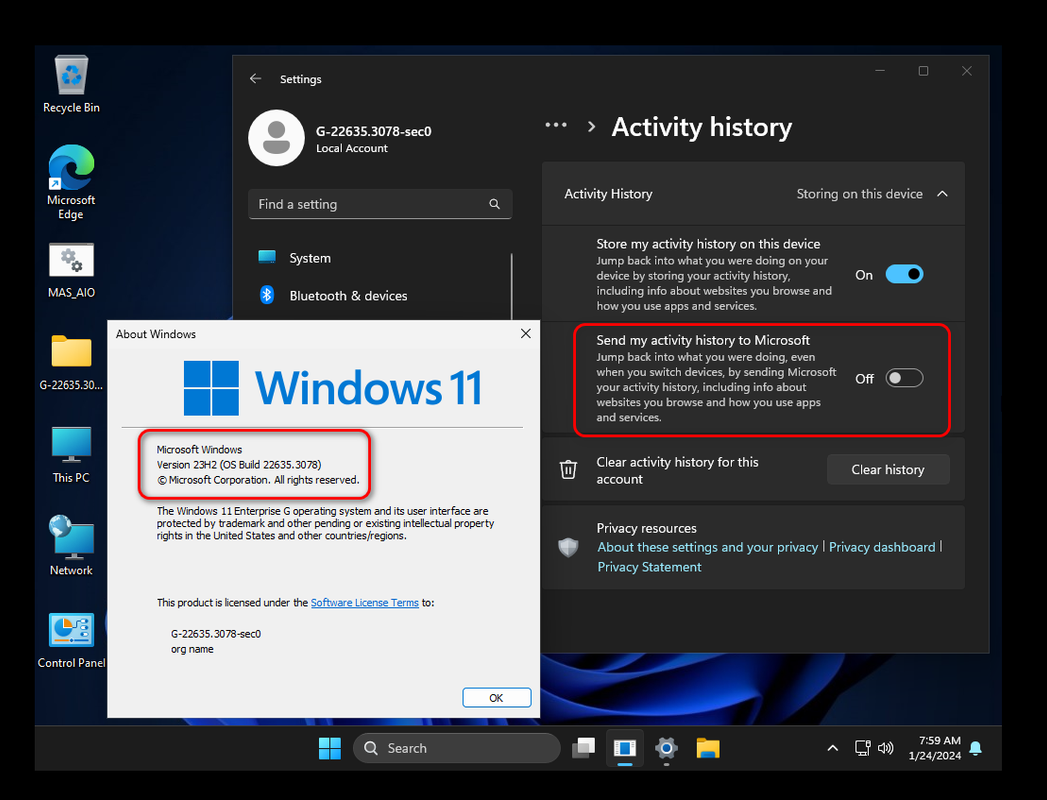
Task: Click Version 23H2 OS Build text
Action: pyautogui.click(x=239, y=465)
